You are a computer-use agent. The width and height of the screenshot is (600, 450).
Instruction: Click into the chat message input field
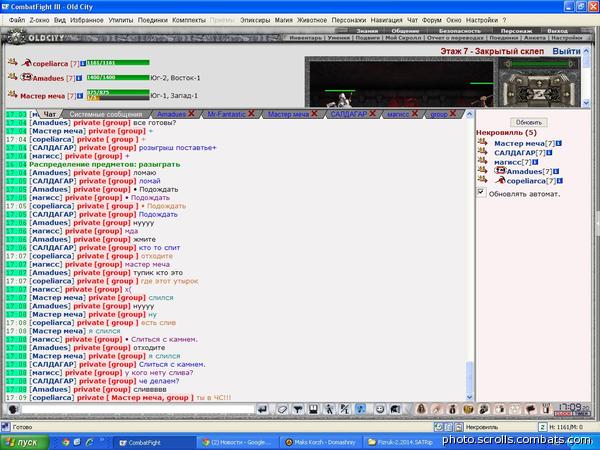tap(138, 409)
